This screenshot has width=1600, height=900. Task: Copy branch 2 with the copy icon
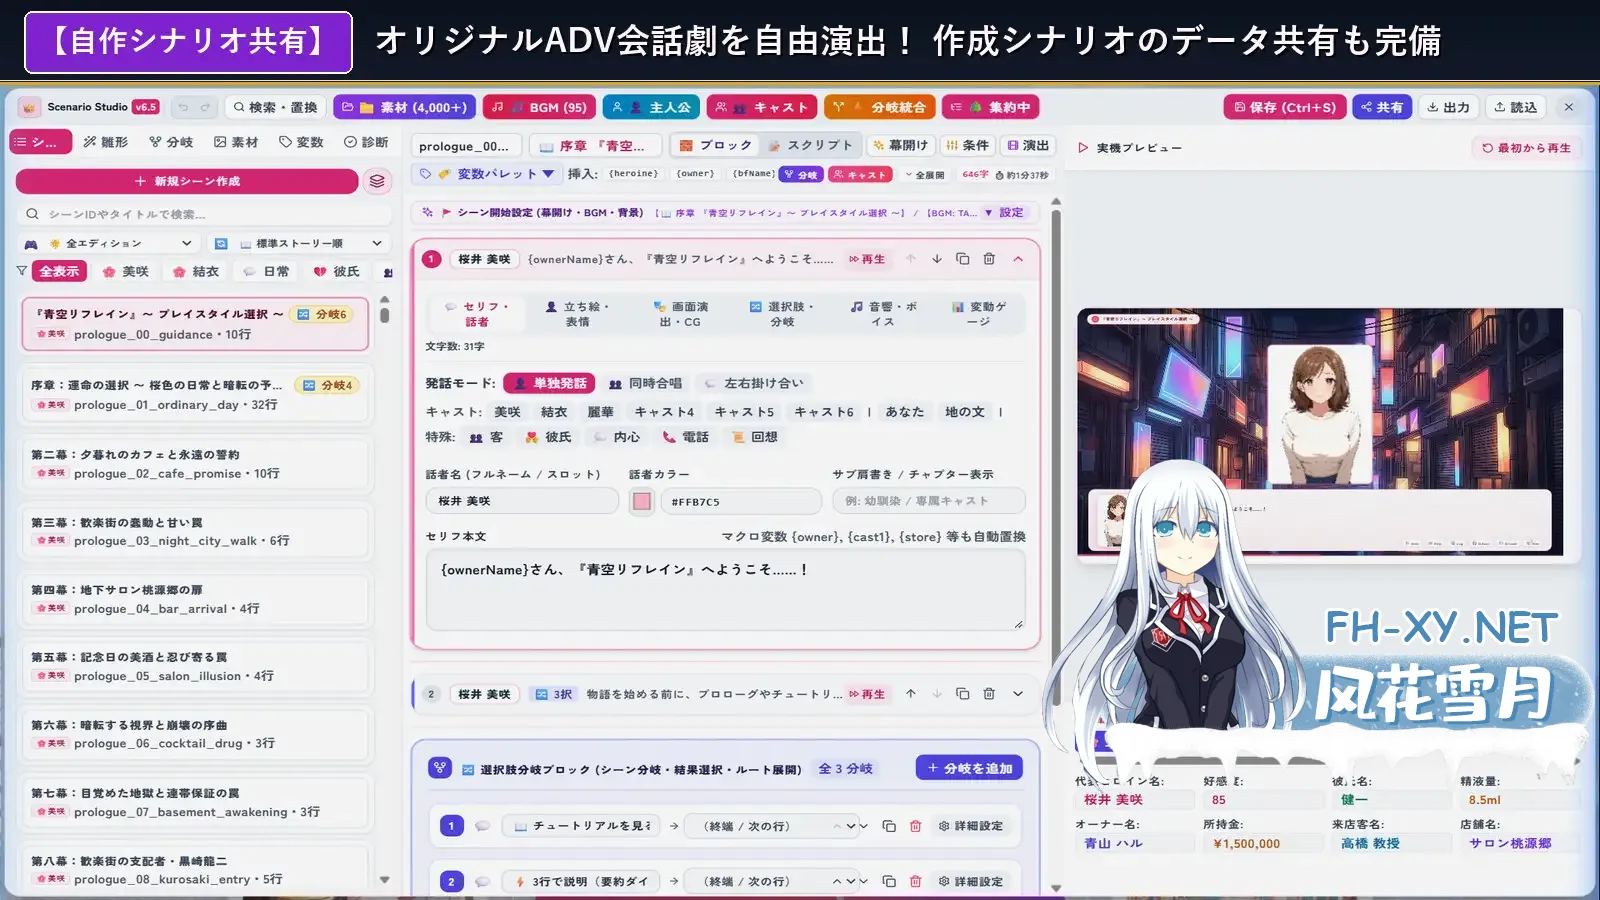click(889, 881)
